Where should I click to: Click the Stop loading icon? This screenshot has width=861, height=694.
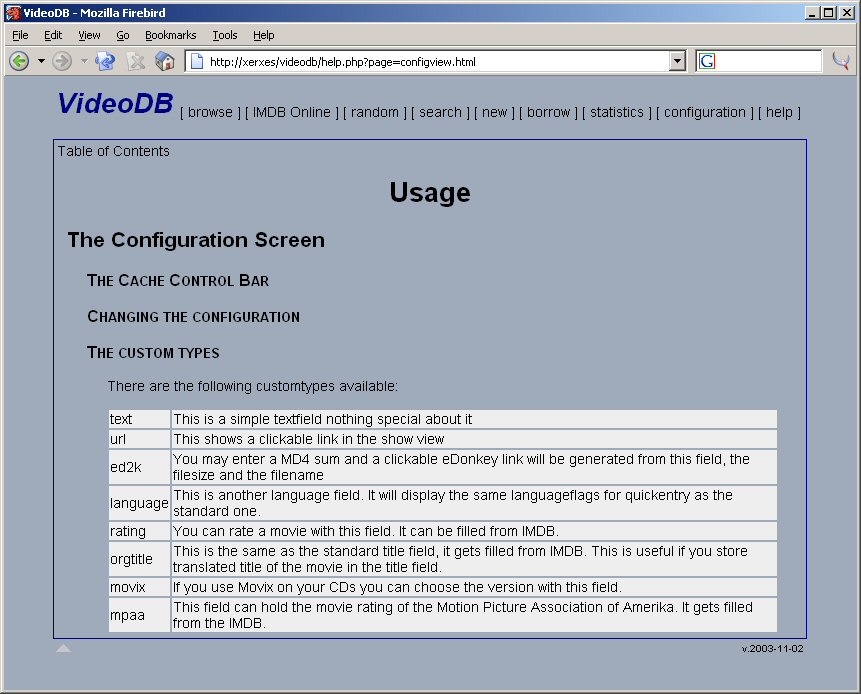pos(136,61)
